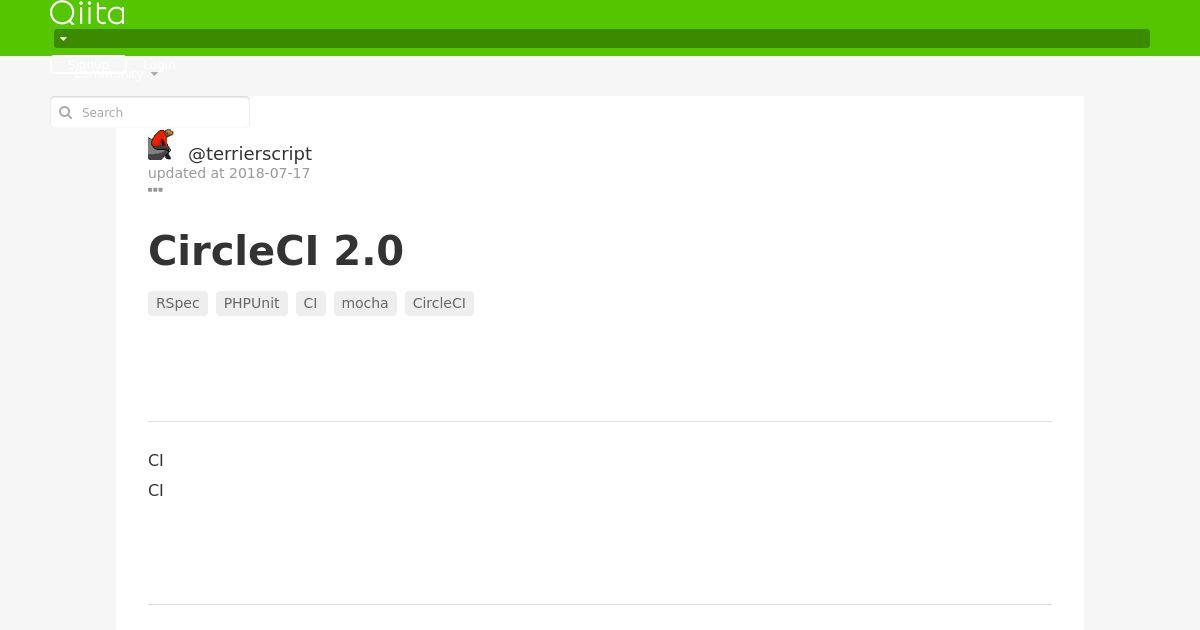Viewport: 1200px width, 630px height.
Task: Select the CircleCI tag
Action: point(439,303)
